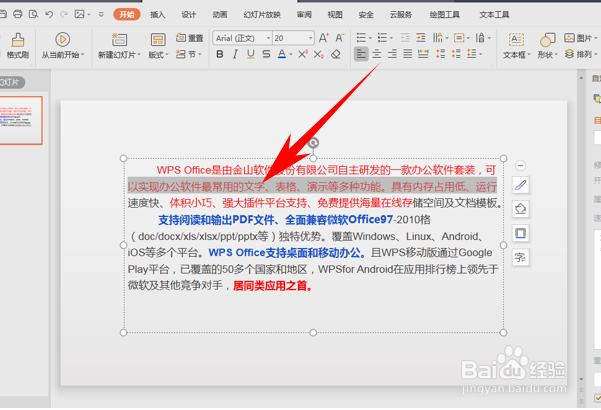
Task: Toggle distributed alignment for the paragraph
Action: tap(423, 54)
